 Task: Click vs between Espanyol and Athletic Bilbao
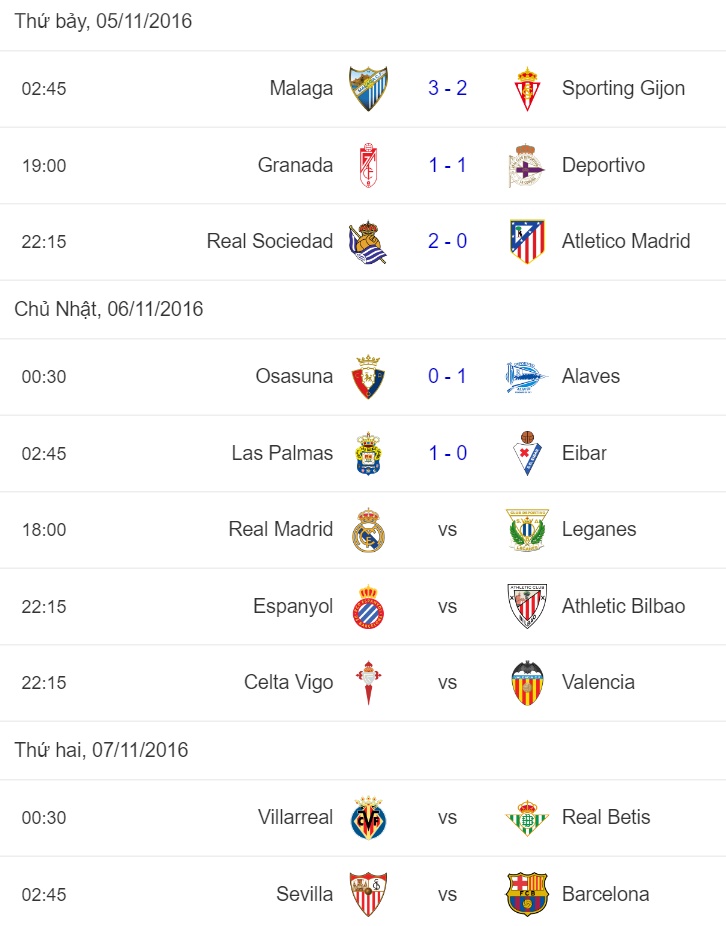447,607
